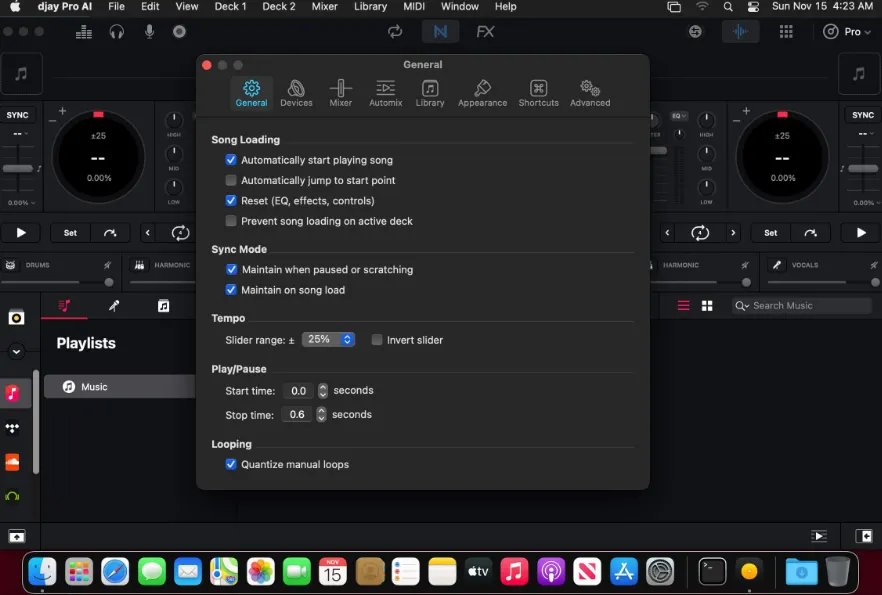This screenshot has height=595, width=882.
Task: Click the microphone icon in toolbar
Action: click(149, 31)
